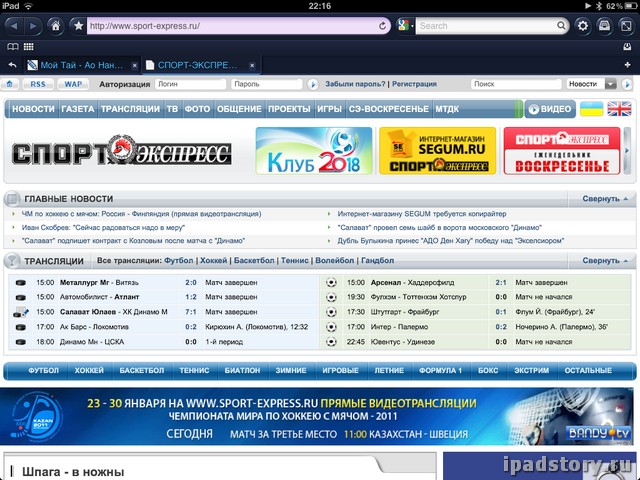The image size is (640, 480).
Task: Tap the browser forward arrow button
Action: point(33,26)
